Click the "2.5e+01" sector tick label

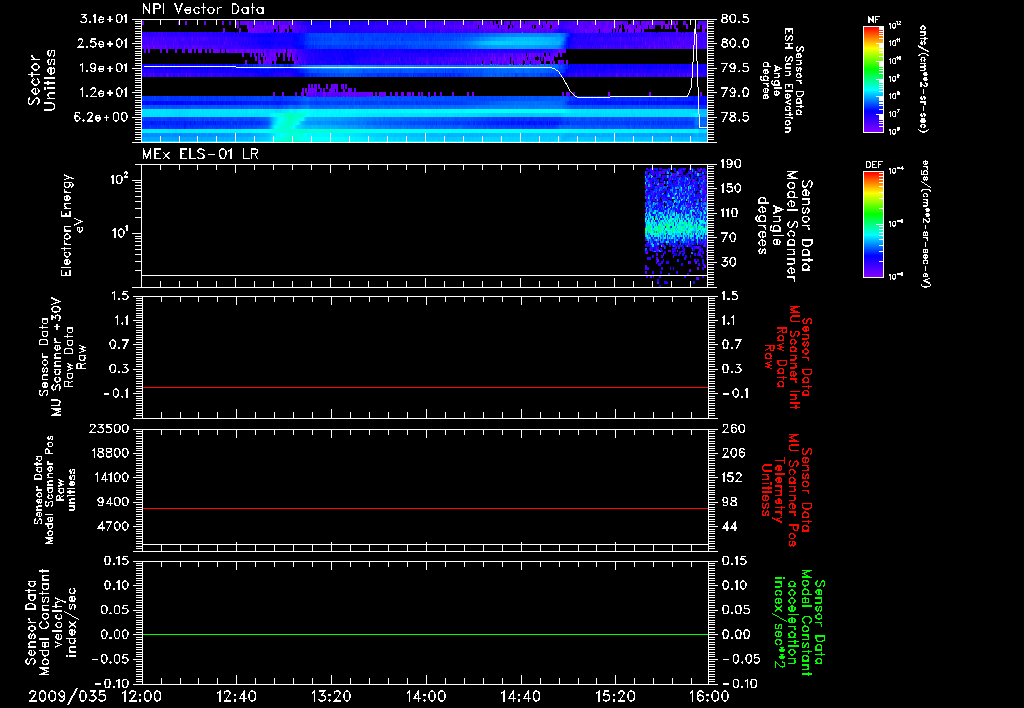pos(104,43)
